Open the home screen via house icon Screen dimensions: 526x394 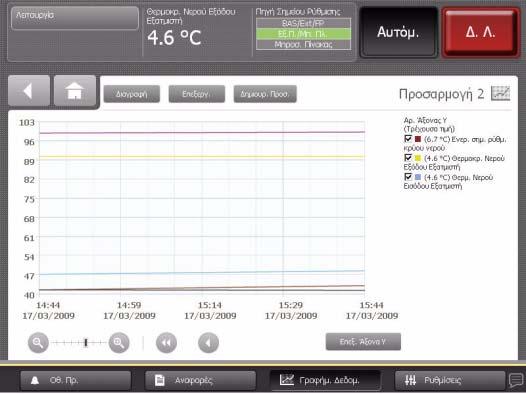[74, 91]
